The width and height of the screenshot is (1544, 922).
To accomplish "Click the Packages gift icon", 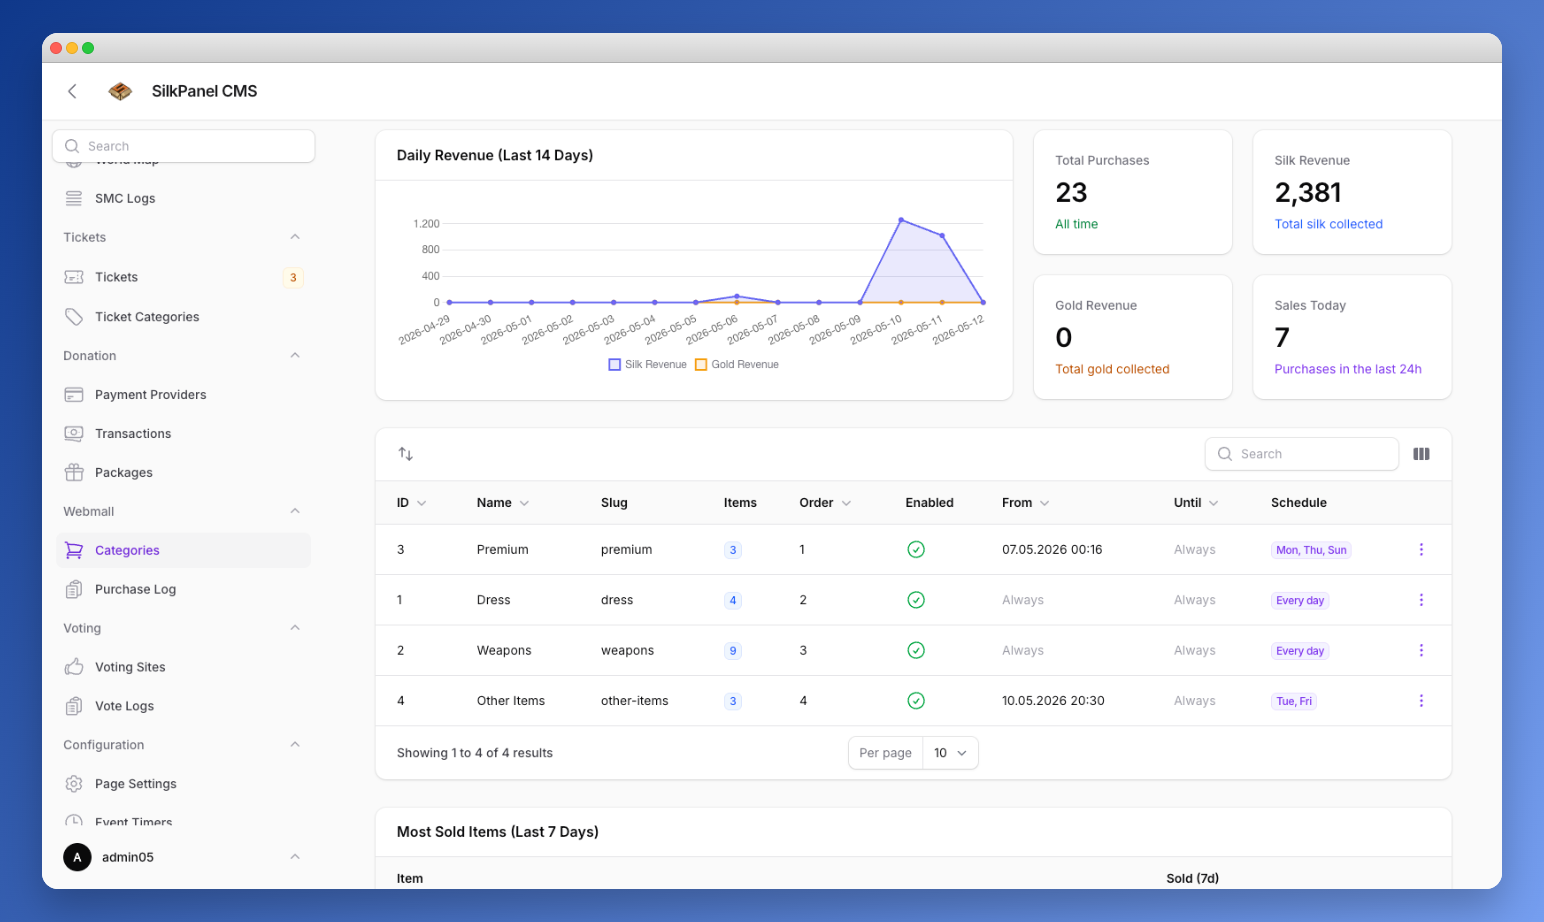I will 74,473.
